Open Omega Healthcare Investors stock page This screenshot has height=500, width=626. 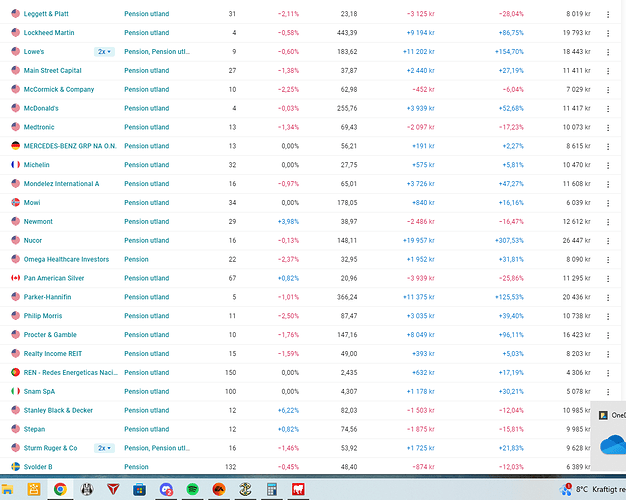point(66,259)
